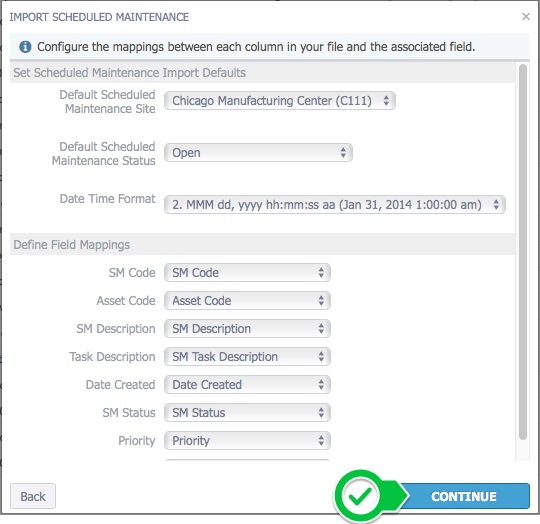Open the Asset Code mapping dropdown
This screenshot has height=524, width=540.
pos(247,301)
